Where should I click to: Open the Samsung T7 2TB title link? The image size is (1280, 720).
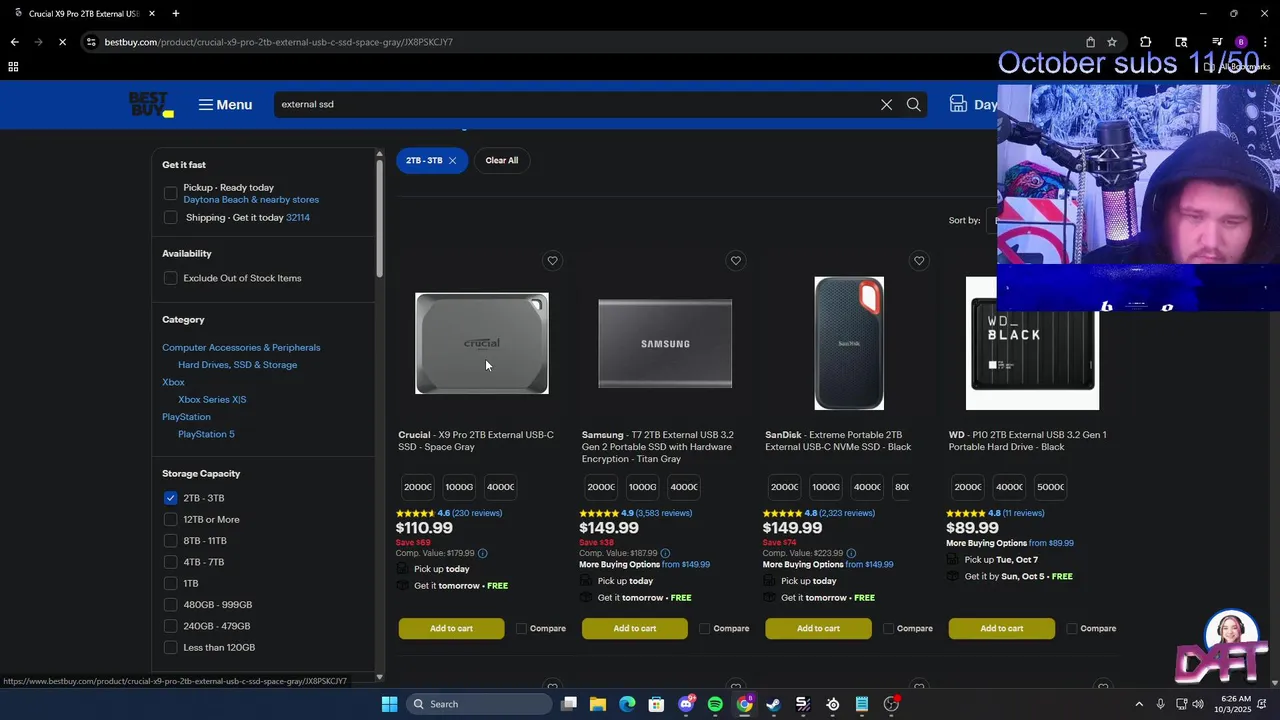click(658, 447)
